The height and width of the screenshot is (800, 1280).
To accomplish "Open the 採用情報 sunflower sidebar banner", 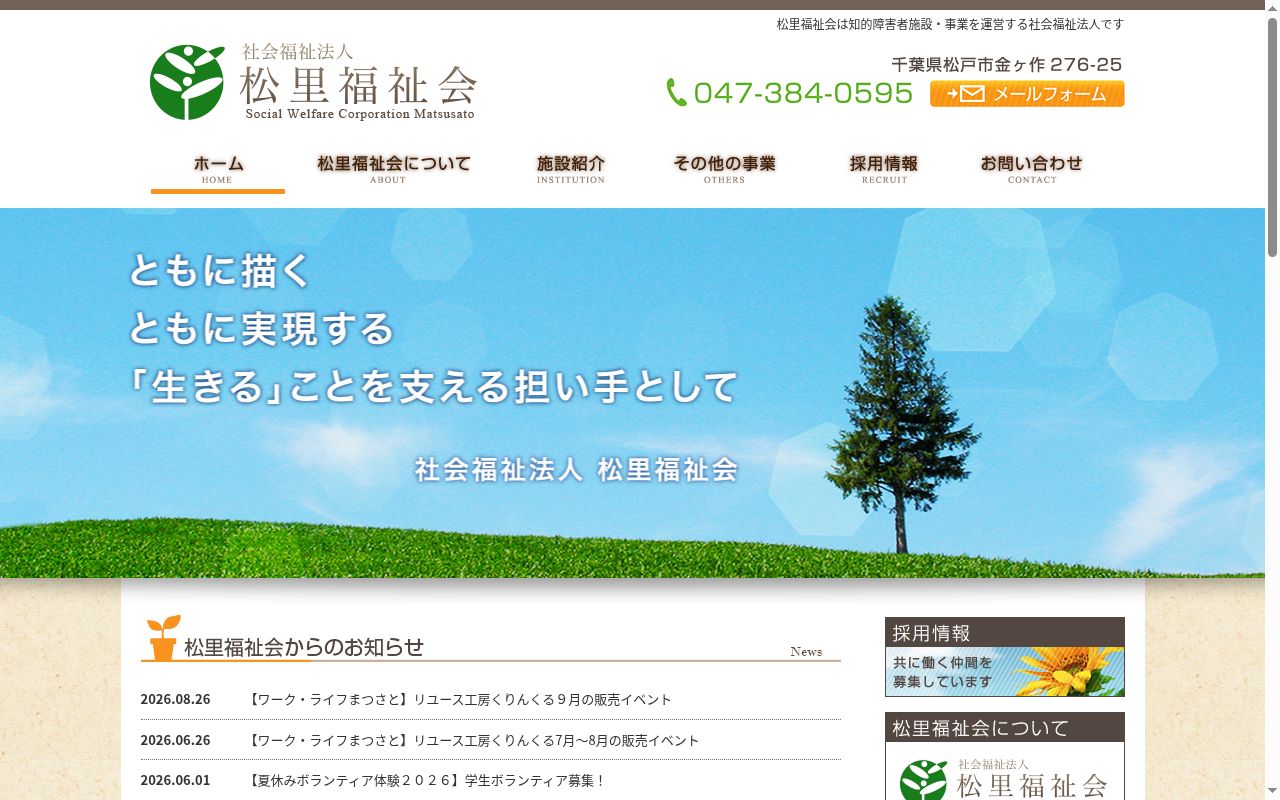I will [x=1005, y=657].
